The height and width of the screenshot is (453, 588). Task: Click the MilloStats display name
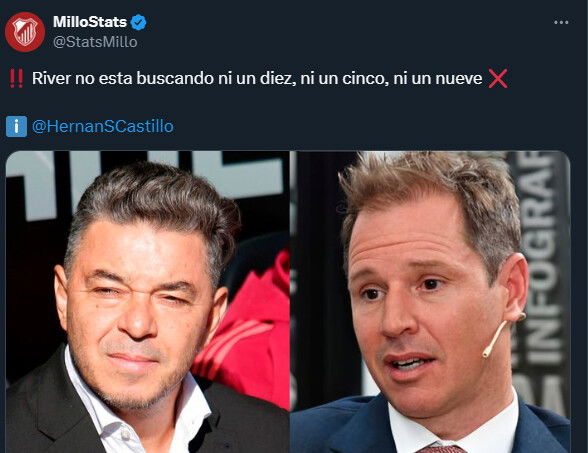(90, 22)
